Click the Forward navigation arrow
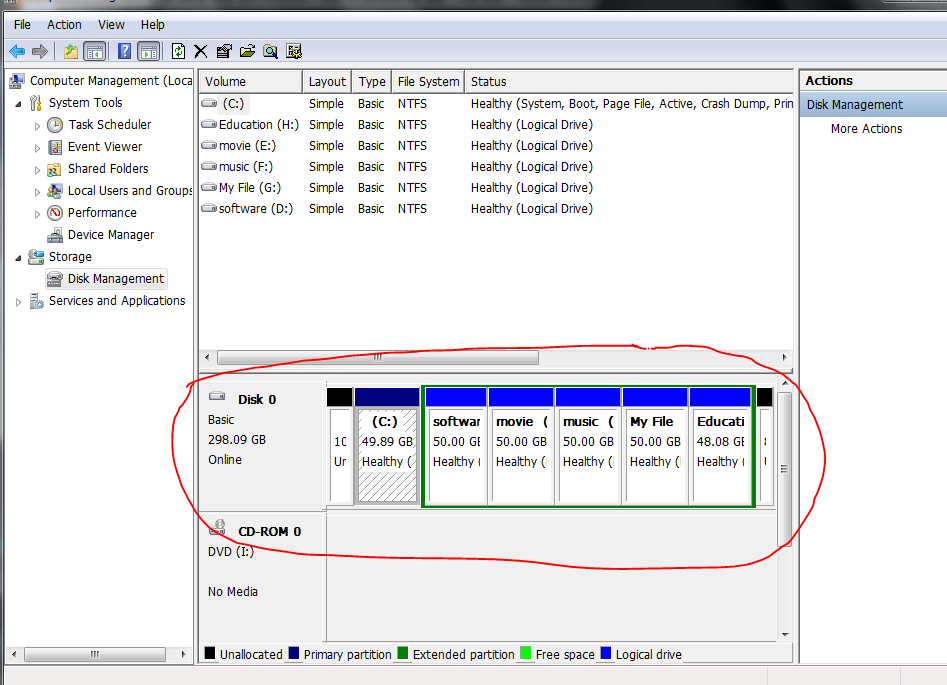Screen dimensions: 947x685 (38, 51)
